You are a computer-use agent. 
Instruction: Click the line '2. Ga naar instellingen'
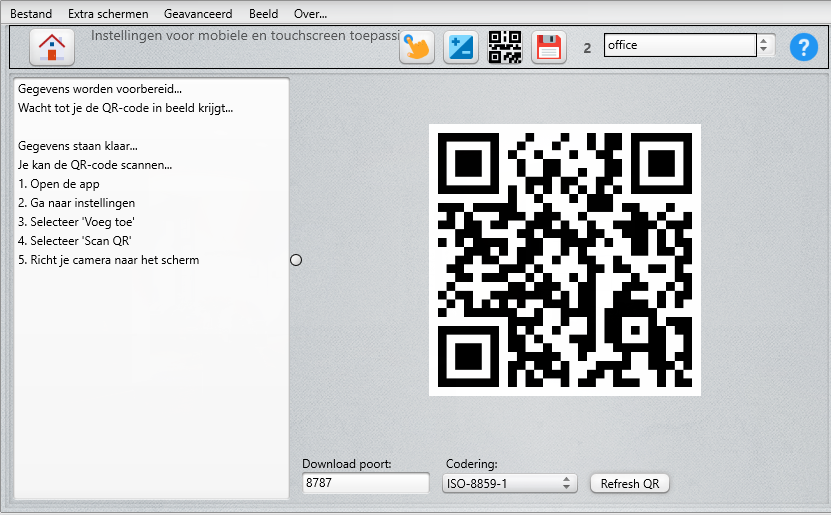coord(76,203)
